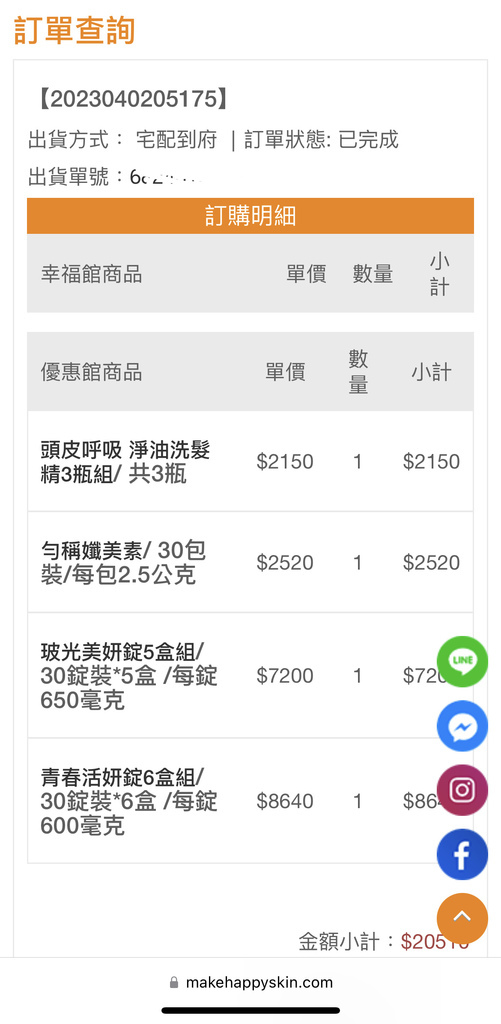Open the LINE chat icon
The image size is (501, 1024).
coord(462,661)
